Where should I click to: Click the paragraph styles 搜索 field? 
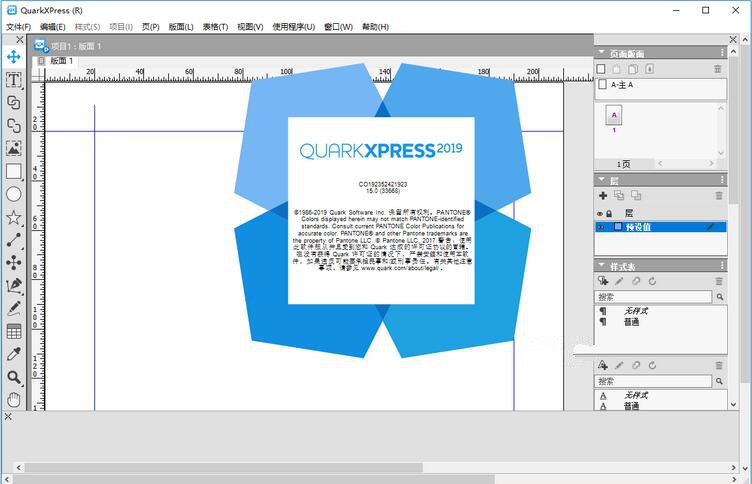653,297
